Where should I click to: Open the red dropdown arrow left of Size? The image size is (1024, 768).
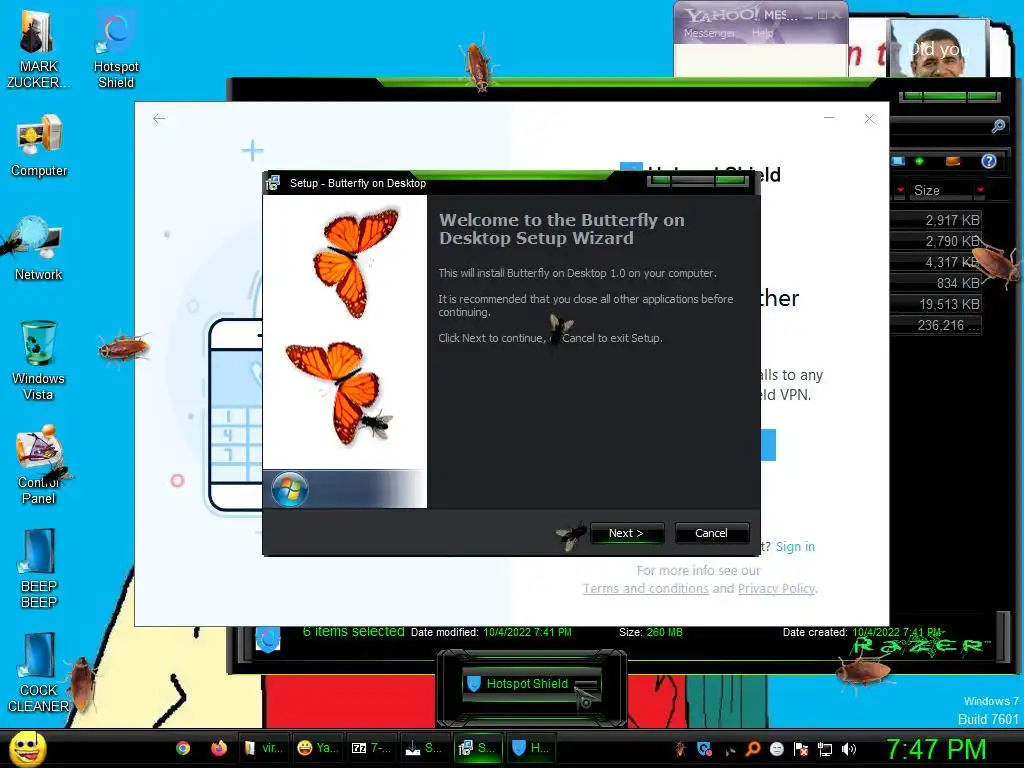900,191
